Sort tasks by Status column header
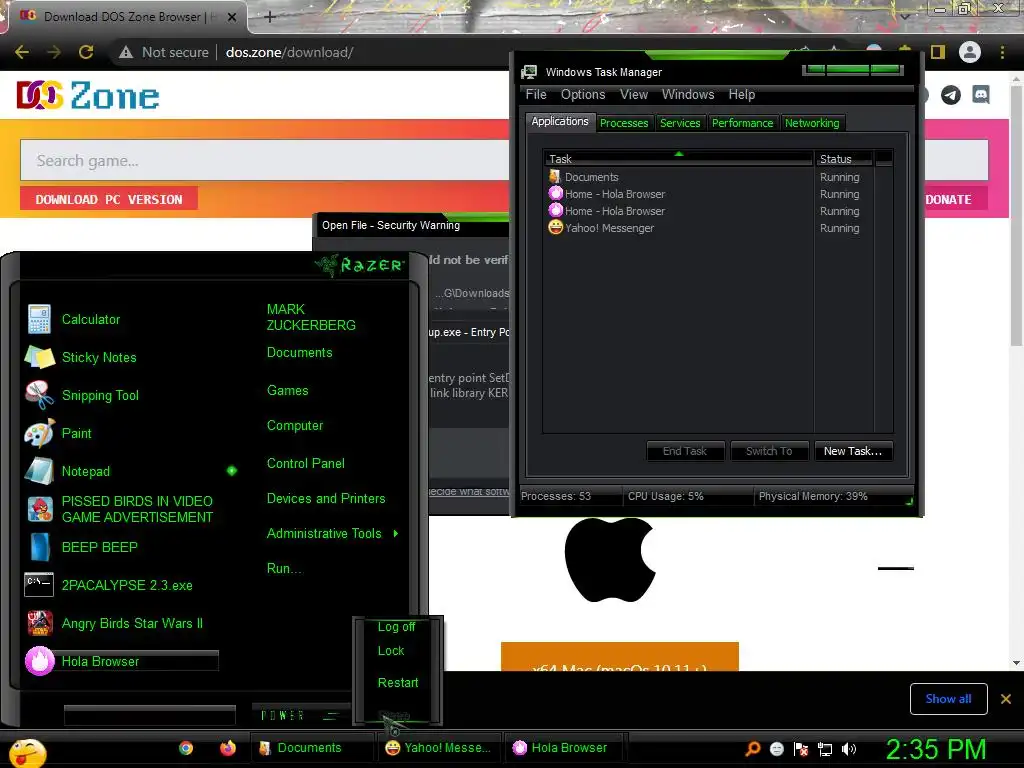1024x768 pixels. pyautogui.click(x=842, y=159)
